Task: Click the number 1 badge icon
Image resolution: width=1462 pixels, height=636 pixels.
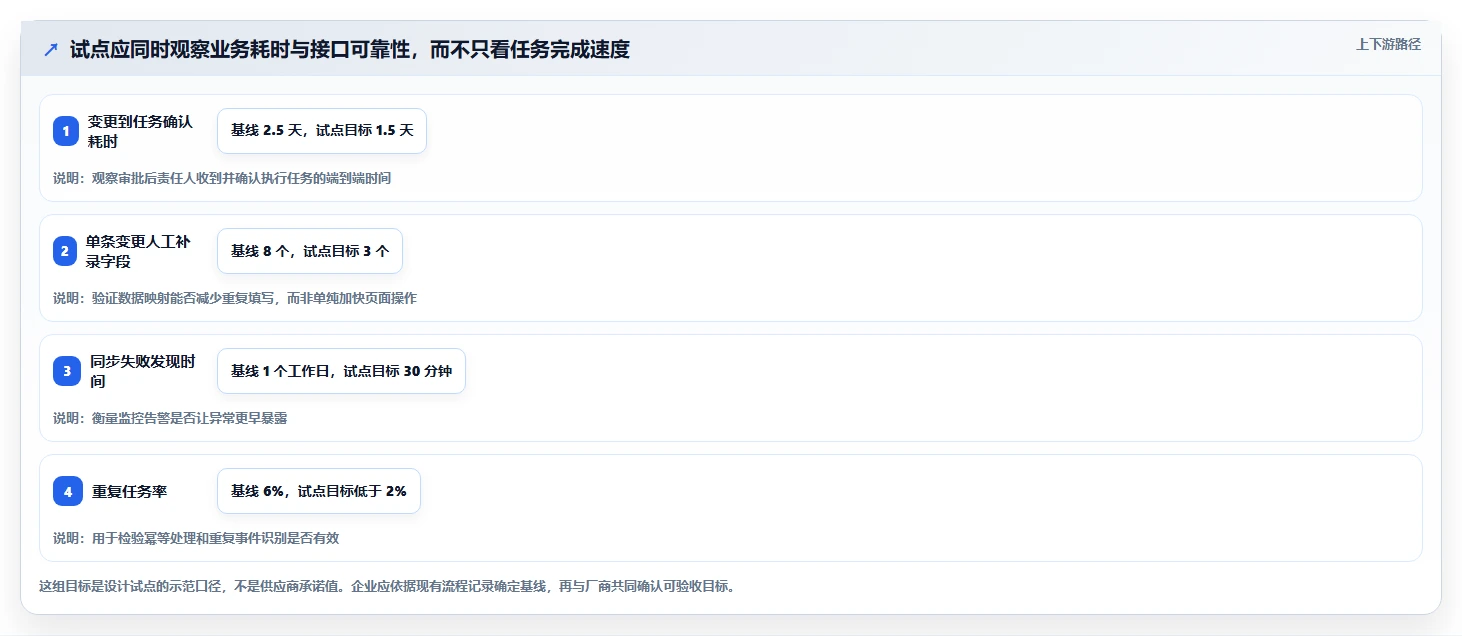Action: click(x=66, y=131)
